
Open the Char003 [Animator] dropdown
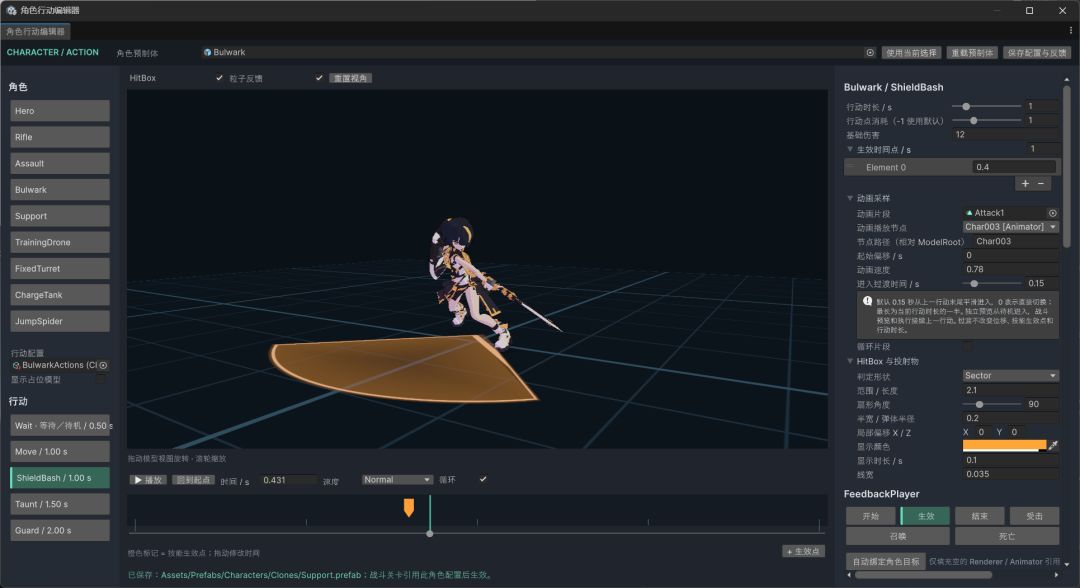(1010, 227)
